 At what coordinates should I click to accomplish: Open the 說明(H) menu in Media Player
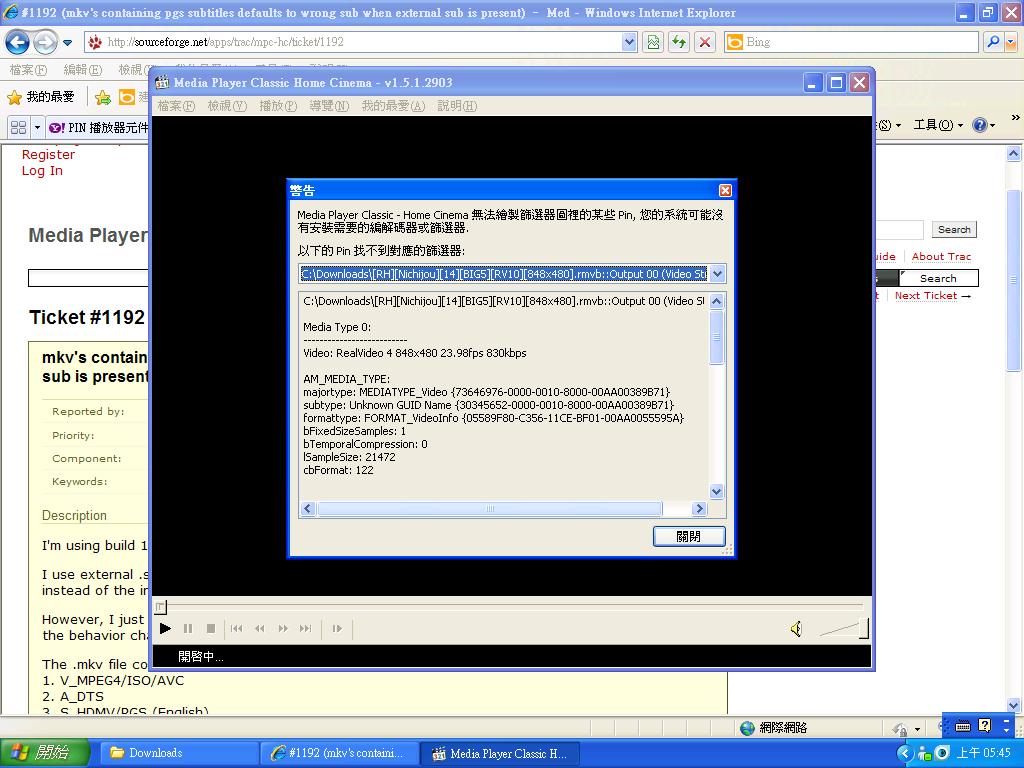[457, 106]
